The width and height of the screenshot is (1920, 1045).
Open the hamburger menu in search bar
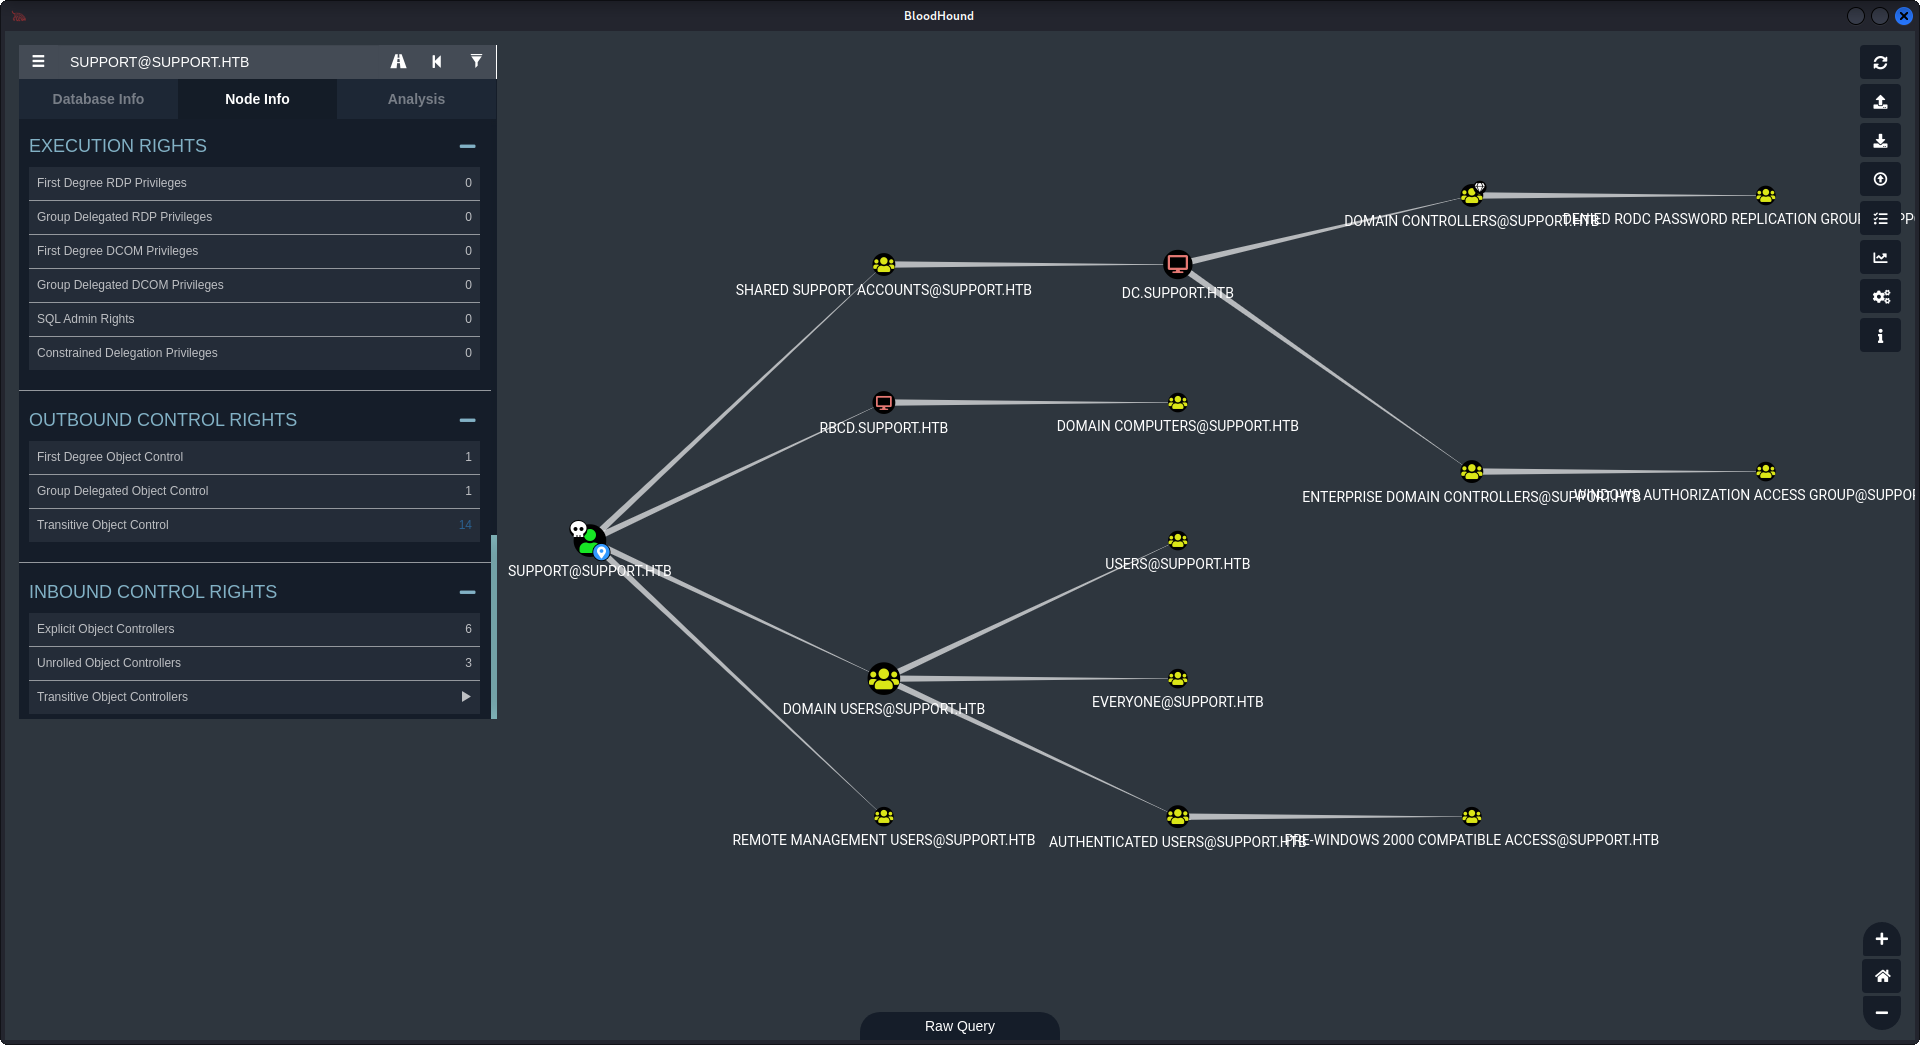coord(38,61)
